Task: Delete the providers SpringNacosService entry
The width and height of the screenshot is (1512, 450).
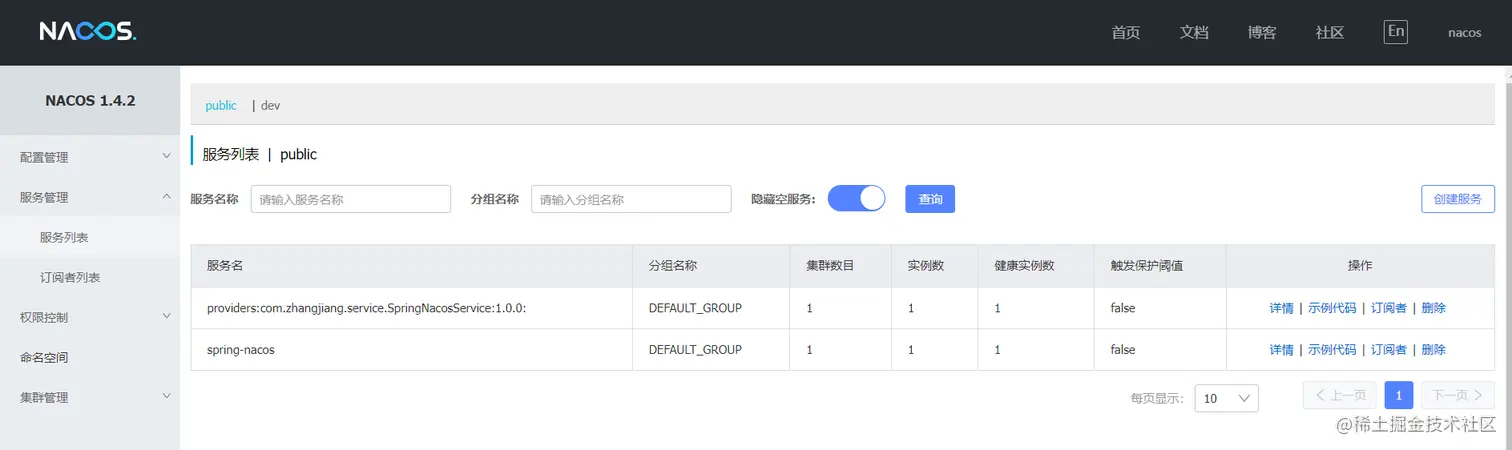Action: (x=1433, y=308)
